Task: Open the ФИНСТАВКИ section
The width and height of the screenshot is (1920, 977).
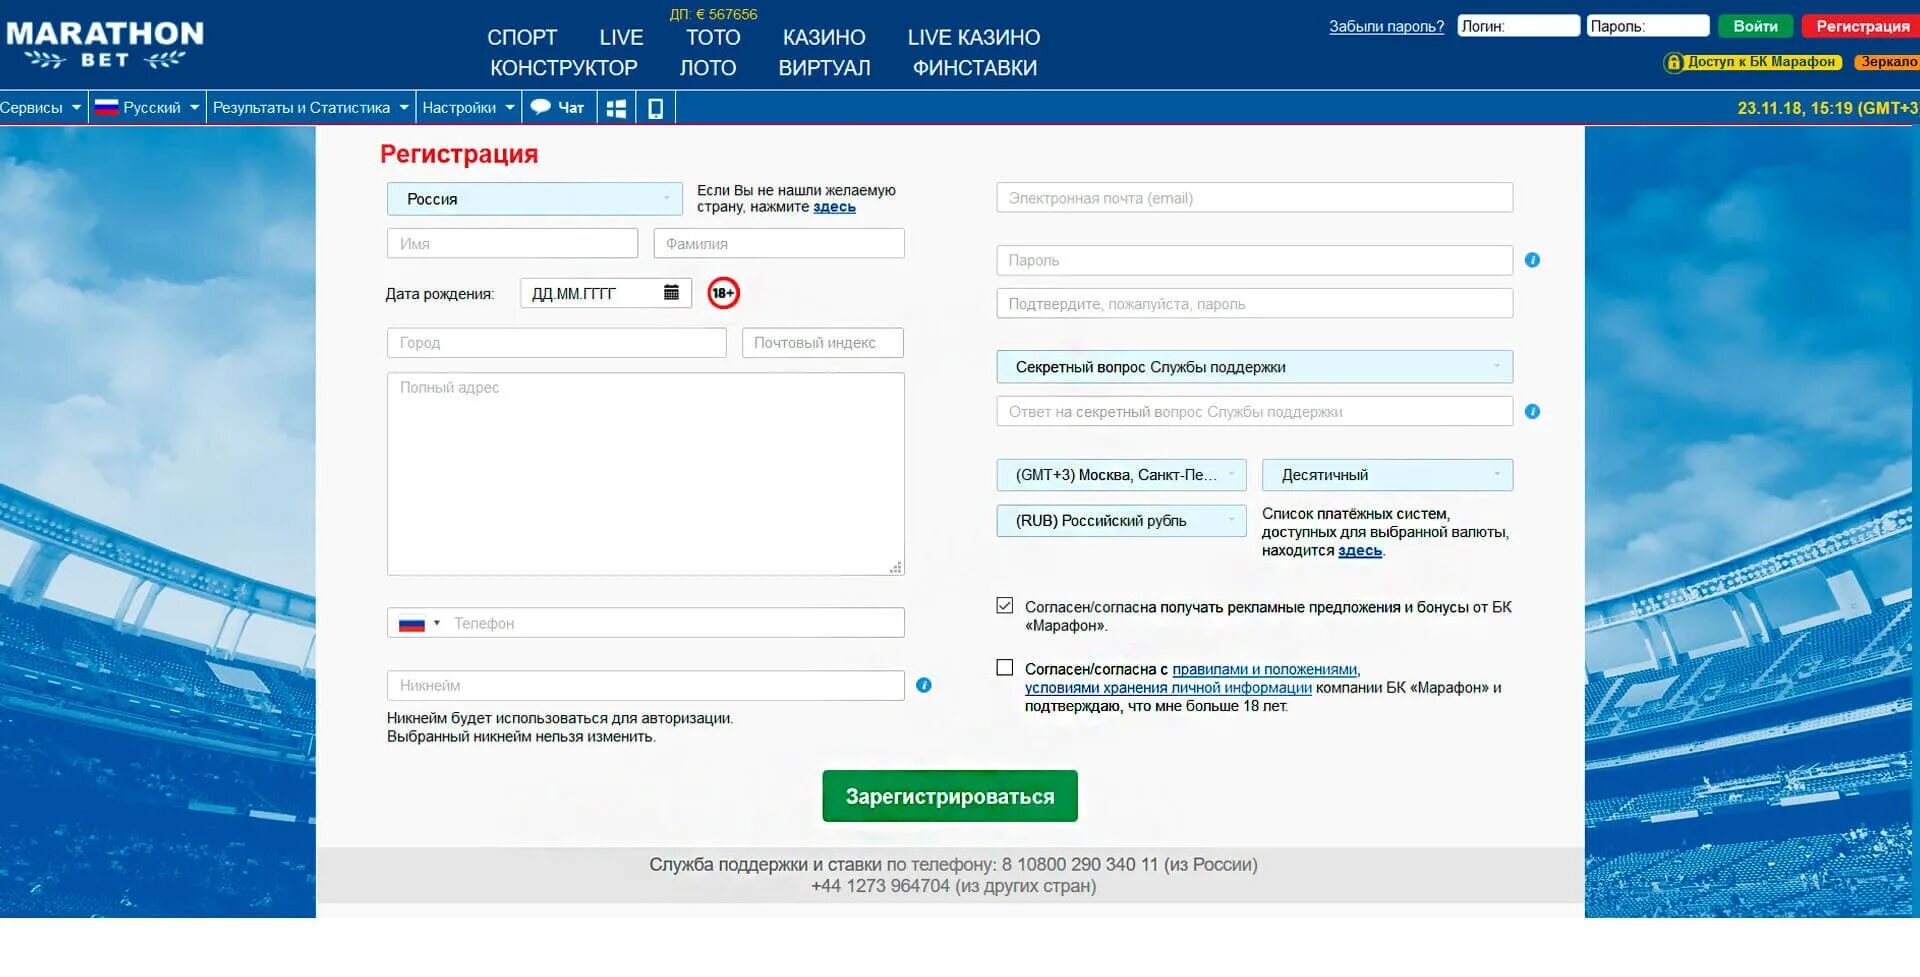Action: tap(975, 68)
